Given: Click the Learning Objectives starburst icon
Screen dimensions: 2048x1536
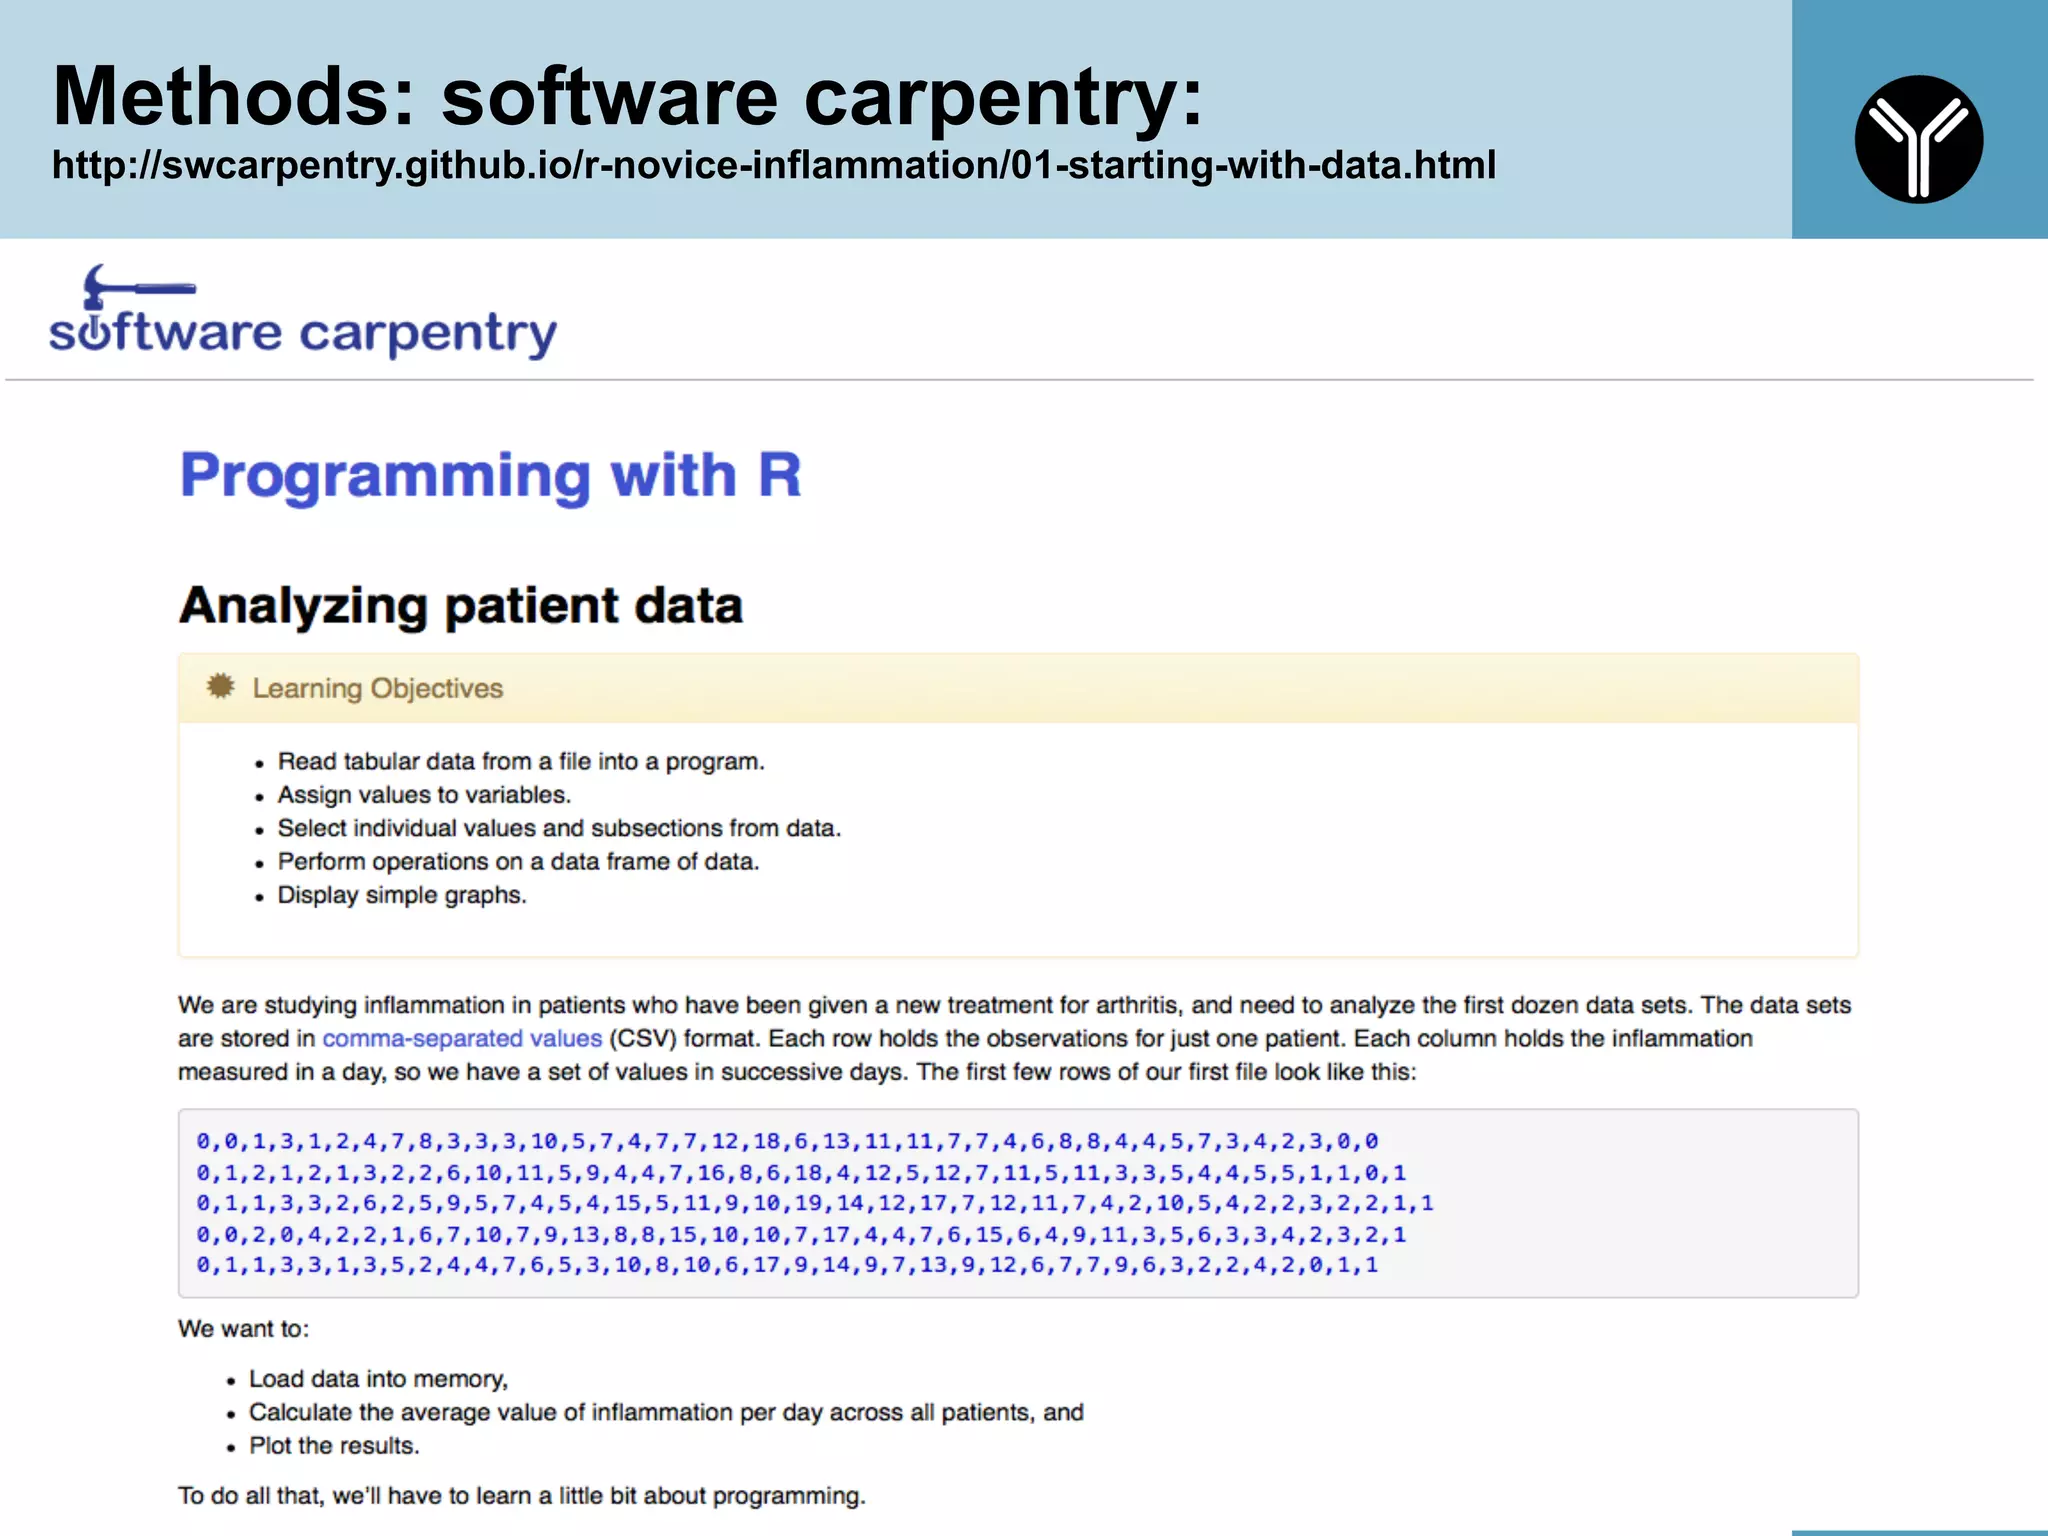Looking at the screenshot, I should [x=221, y=686].
